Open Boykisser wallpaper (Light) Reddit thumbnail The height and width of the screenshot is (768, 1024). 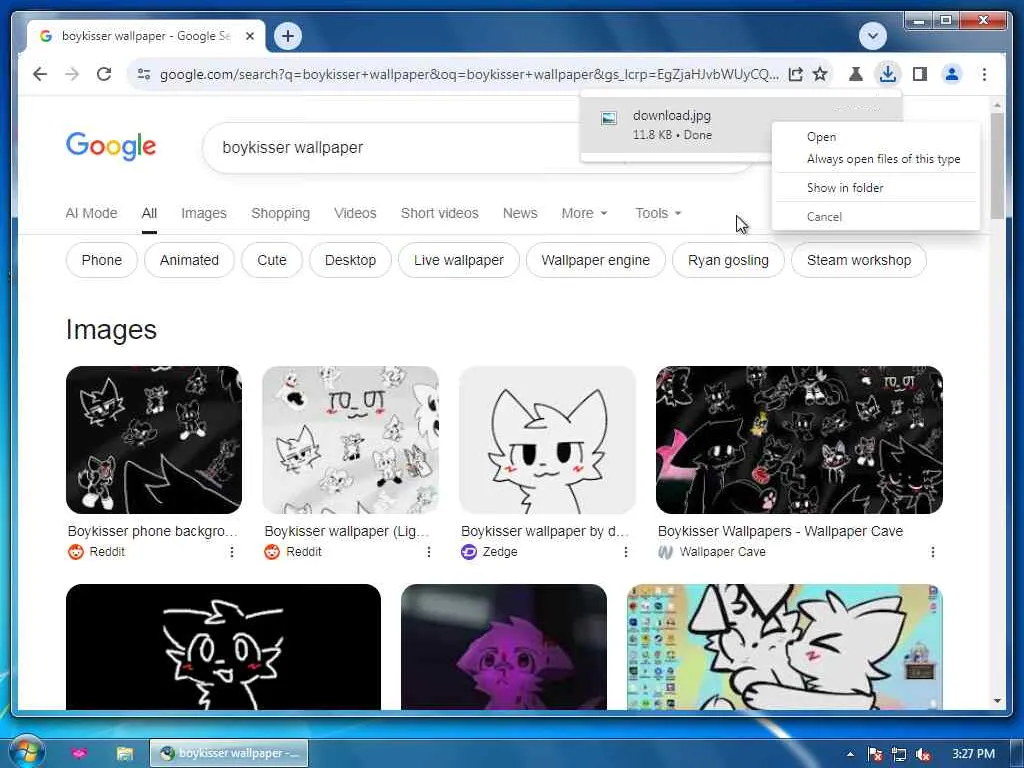tap(351, 440)
